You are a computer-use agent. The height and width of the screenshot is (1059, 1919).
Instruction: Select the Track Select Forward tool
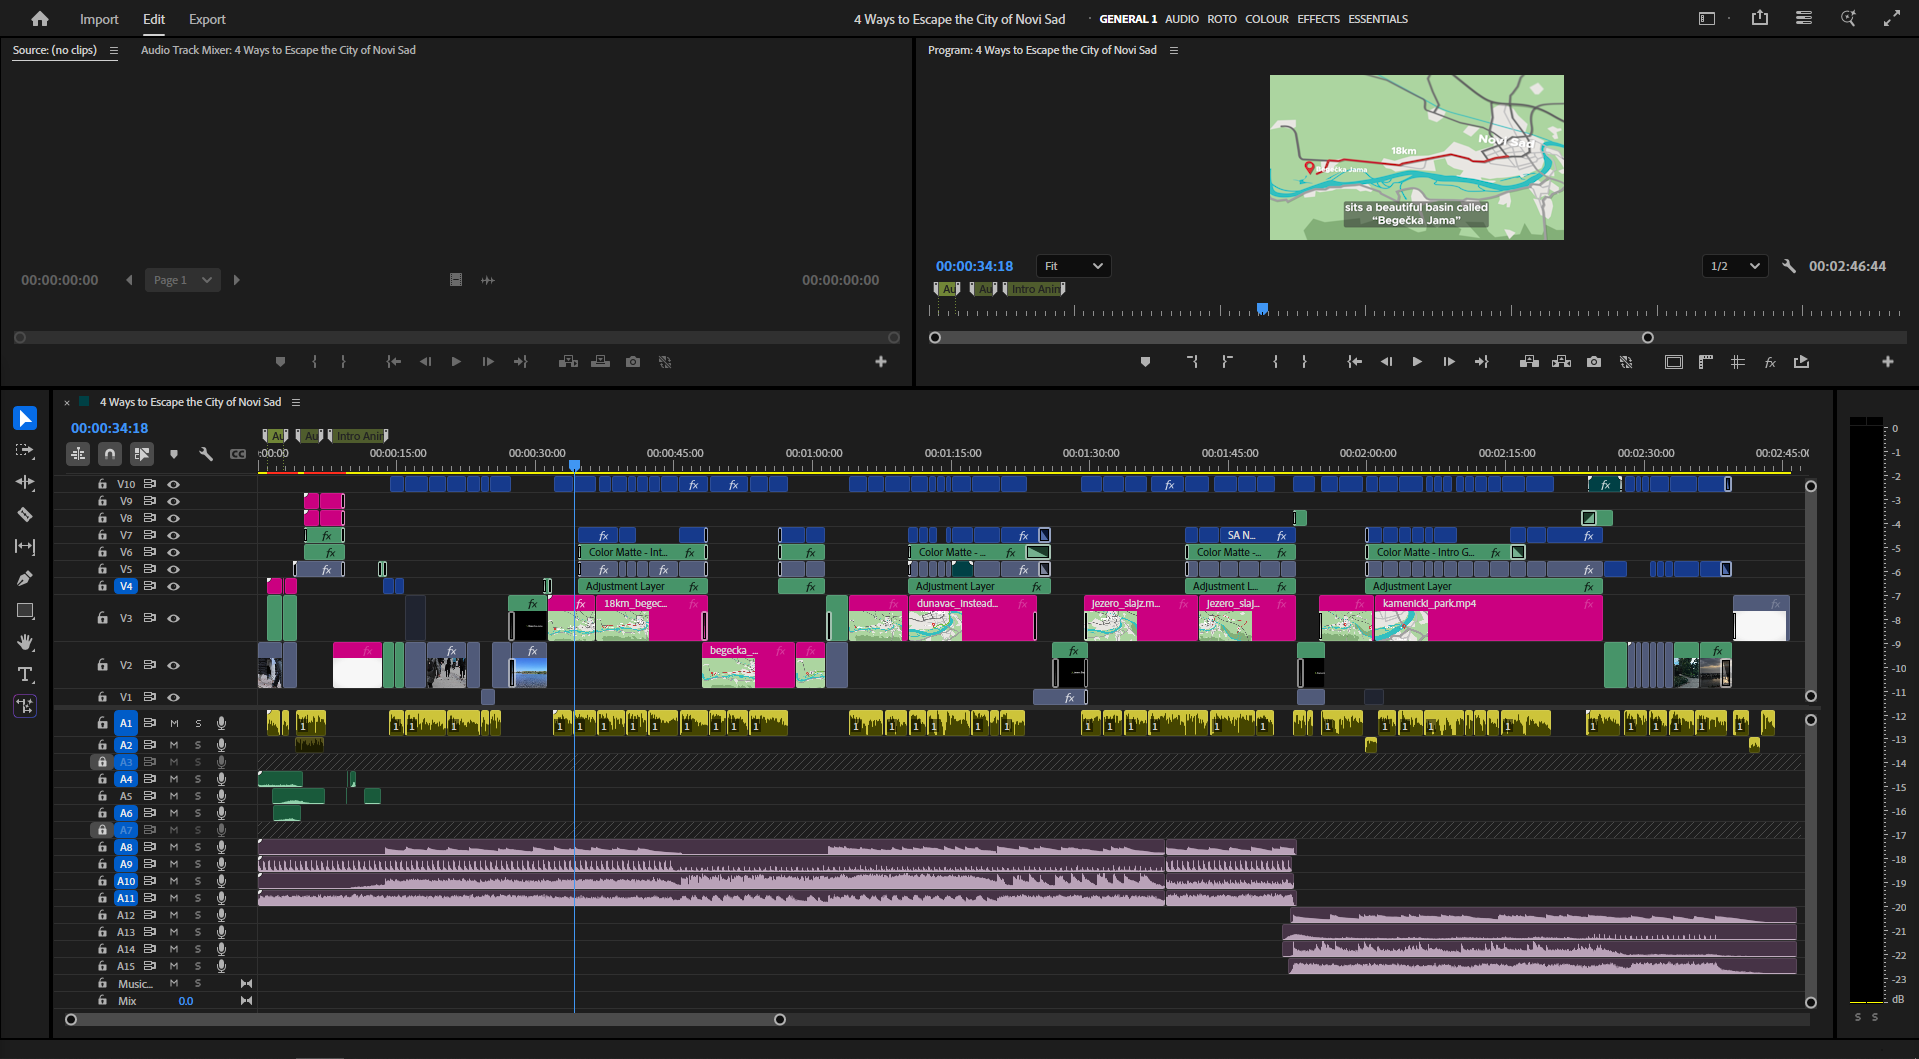pyautogui.click(x=24, y=450)
